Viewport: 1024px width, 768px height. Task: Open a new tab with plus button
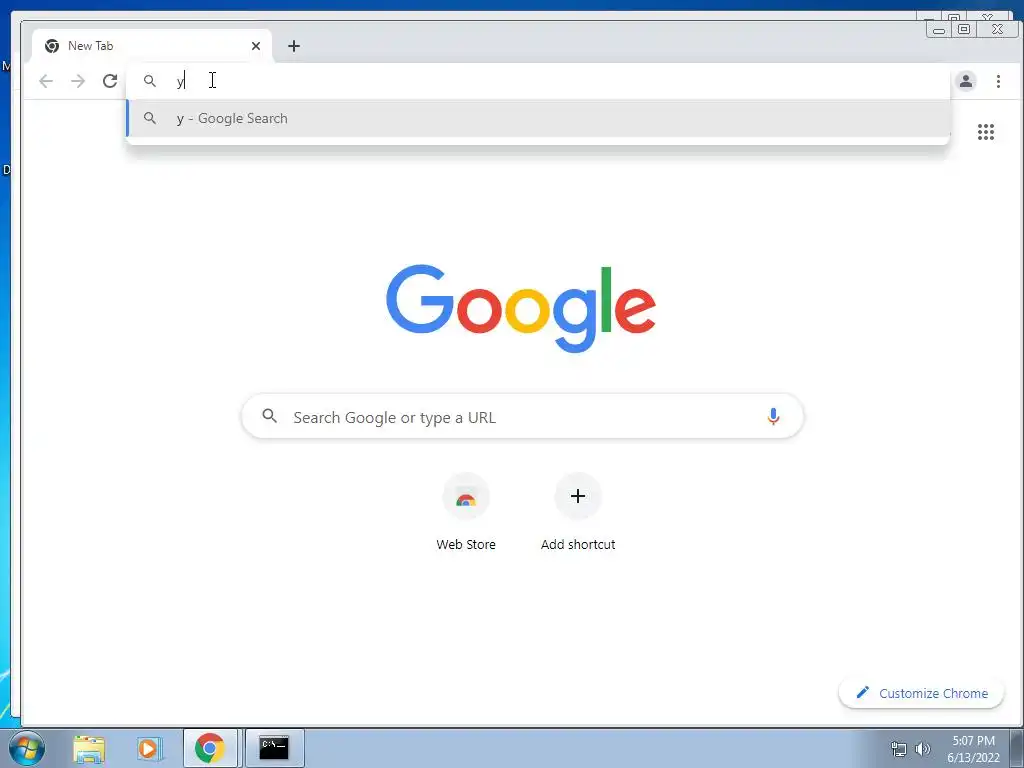click(x=294, y=46)
